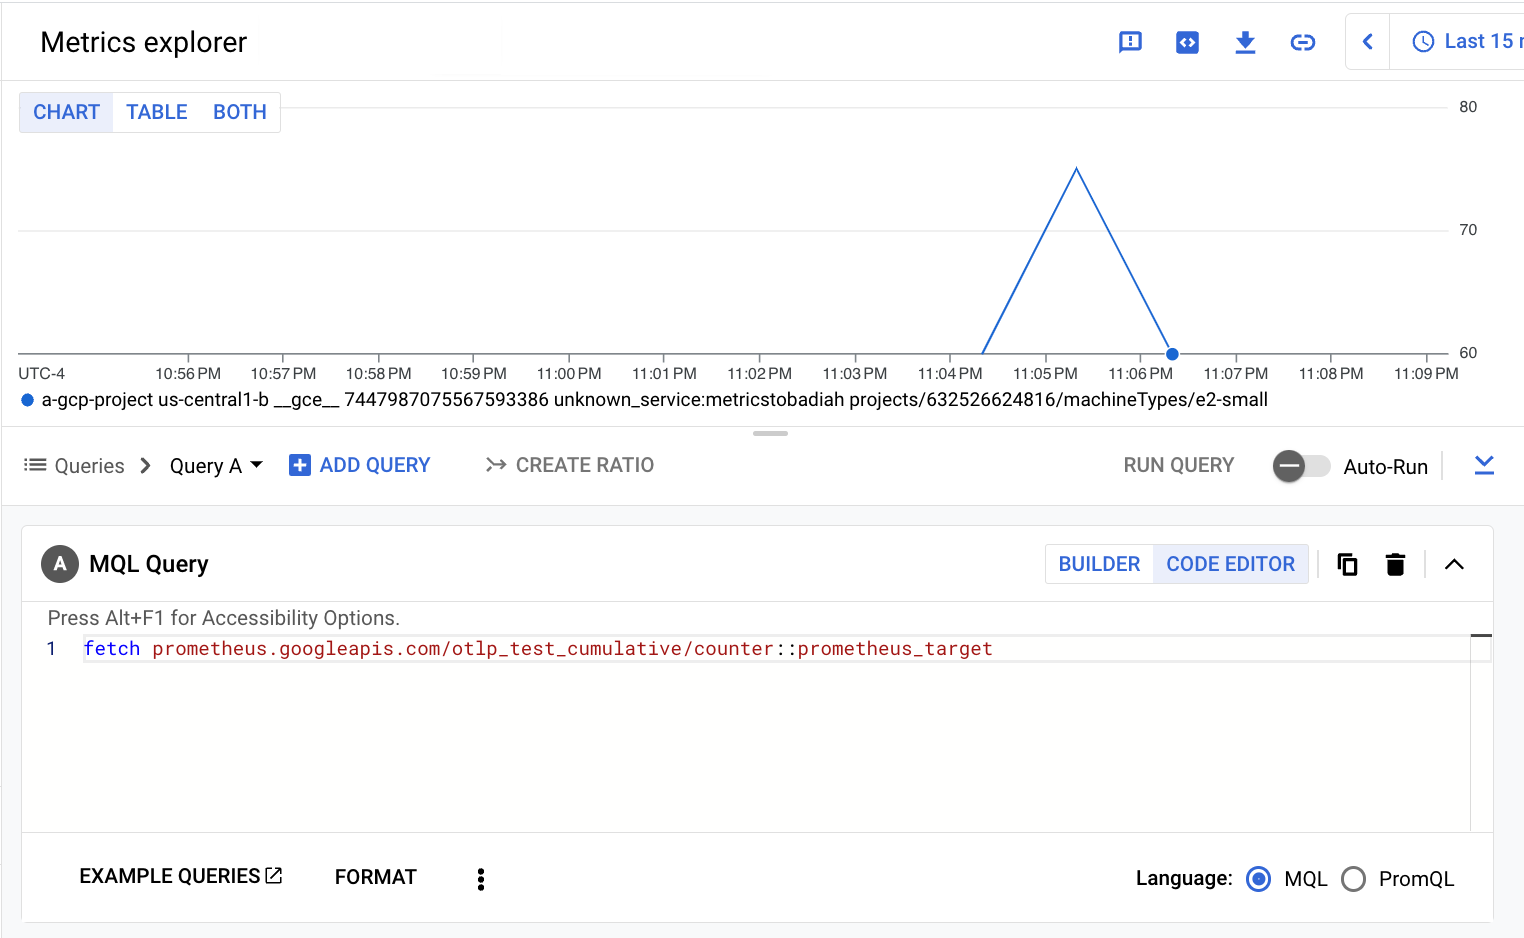Open the code embed icon in header
Viewport: 1524px width, 938px height.
coord(1187,42)
